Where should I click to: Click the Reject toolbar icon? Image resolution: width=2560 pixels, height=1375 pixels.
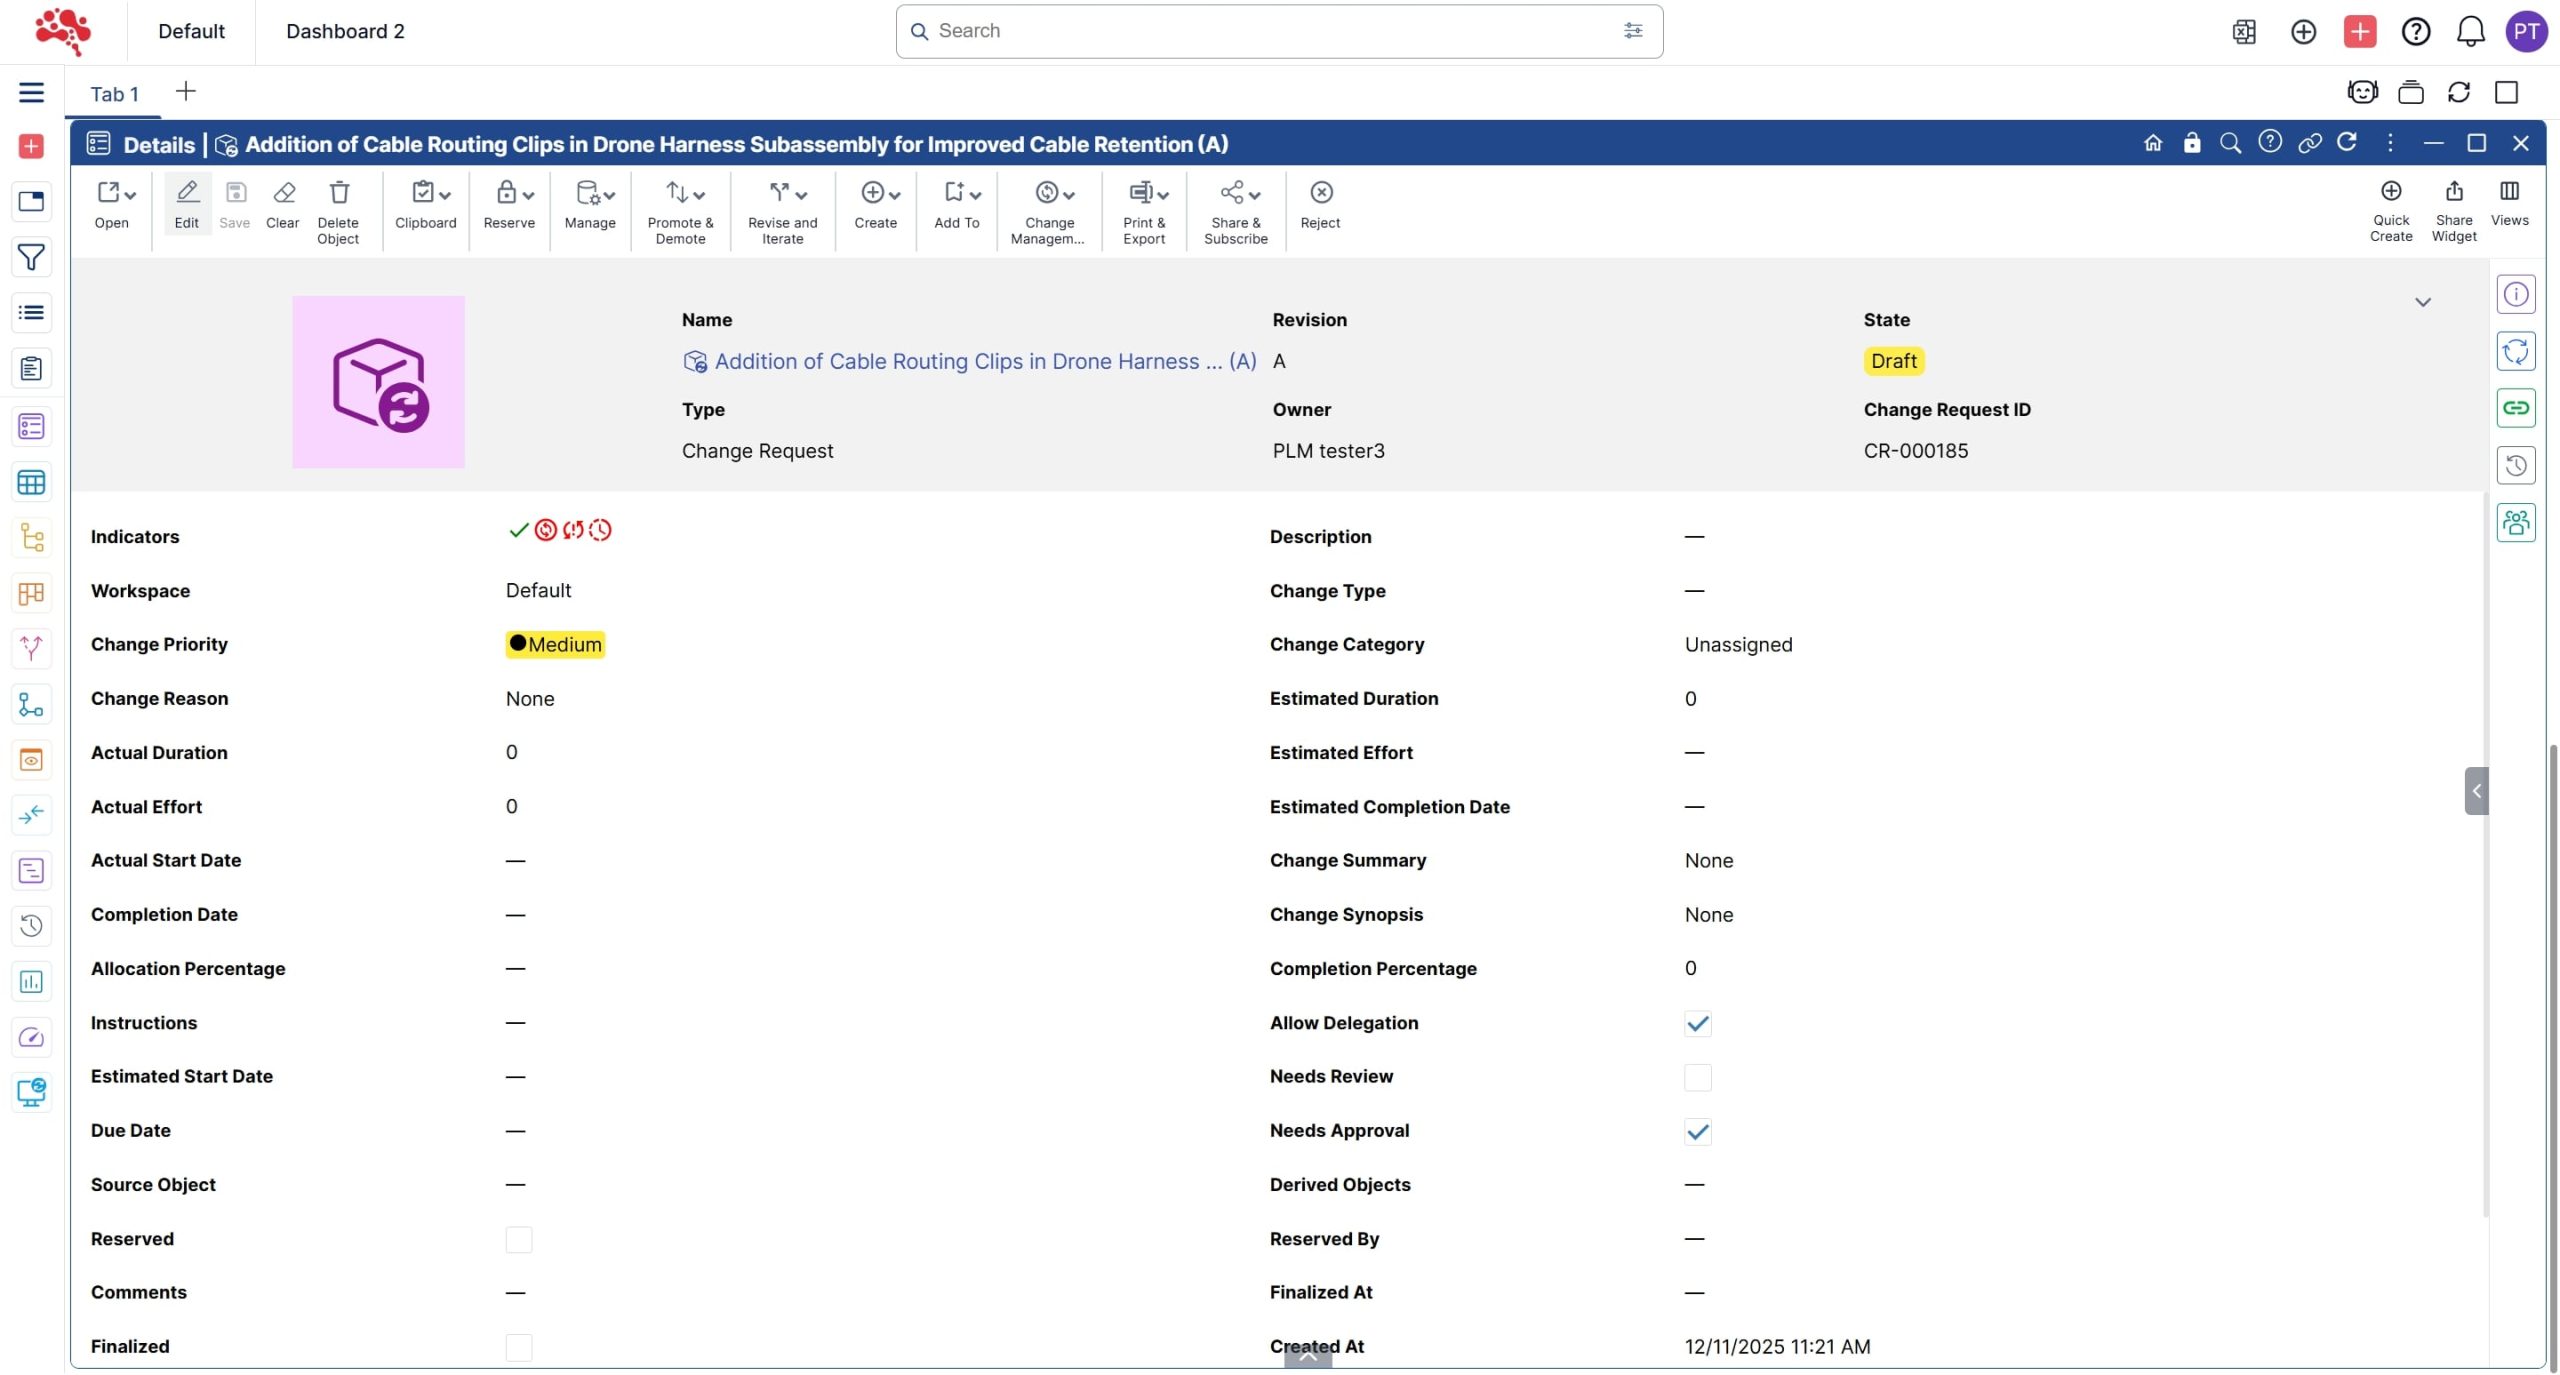1321,192
